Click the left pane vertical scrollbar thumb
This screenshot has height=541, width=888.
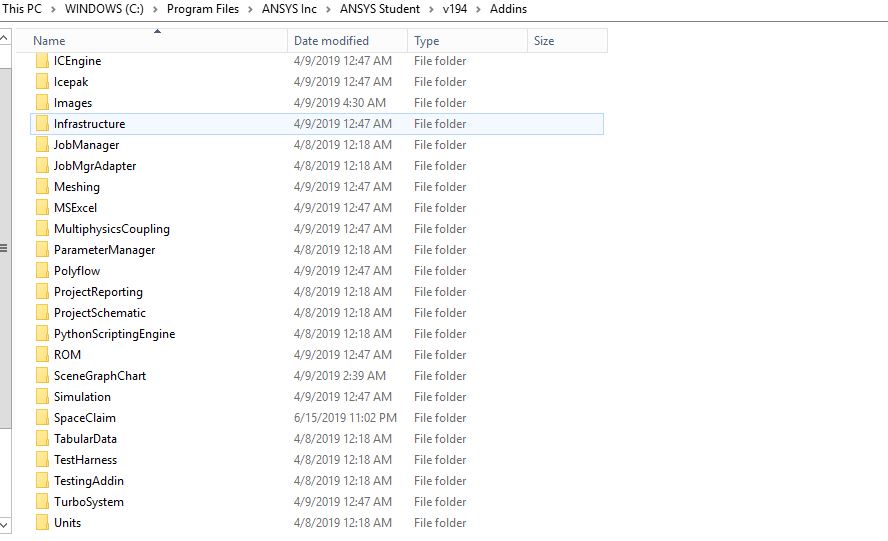[5, 248]
